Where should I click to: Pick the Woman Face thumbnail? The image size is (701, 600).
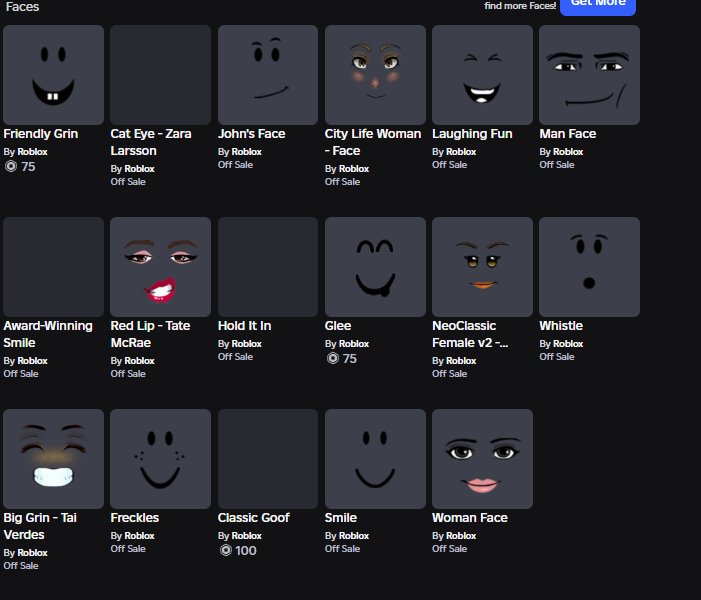[x=482, y=459]
